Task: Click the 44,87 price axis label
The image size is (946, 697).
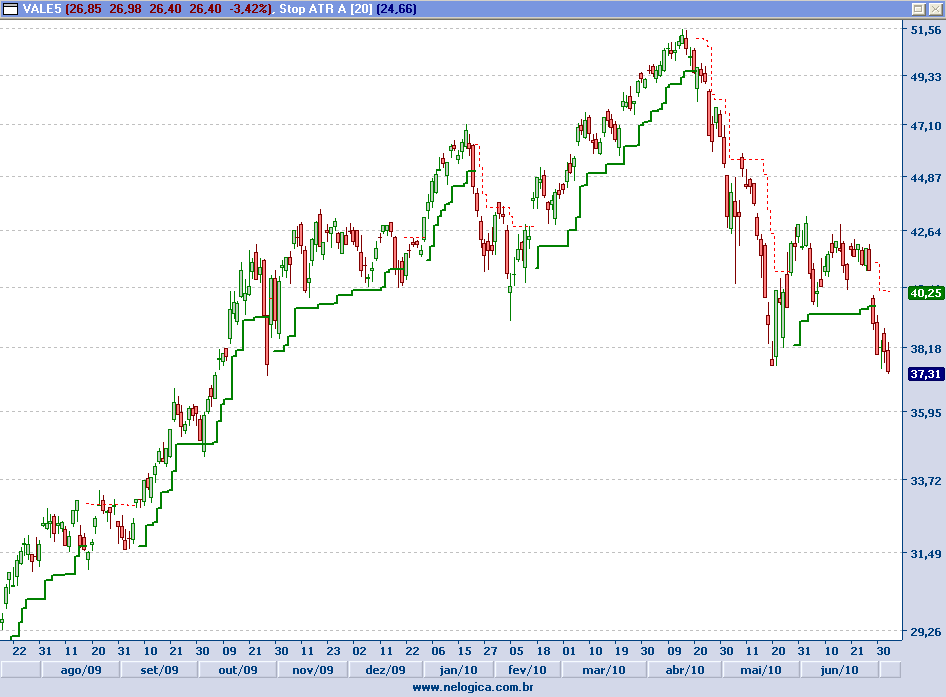Action: (x=925, y=178)
